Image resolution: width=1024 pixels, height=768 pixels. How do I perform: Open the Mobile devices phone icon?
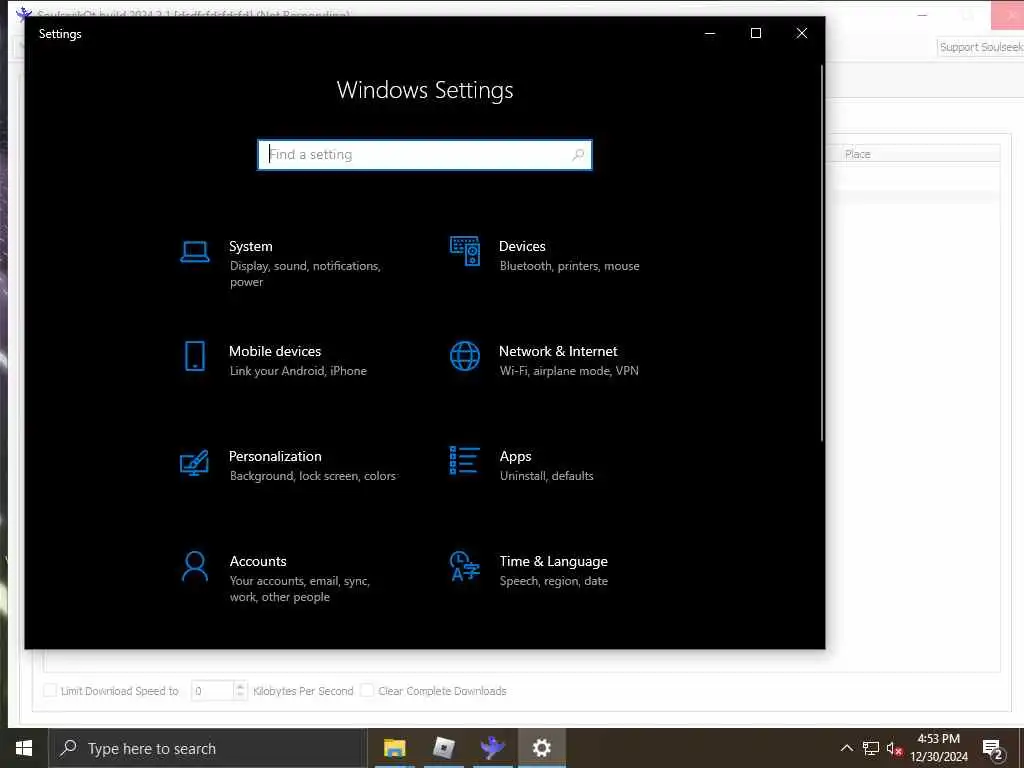195,356
